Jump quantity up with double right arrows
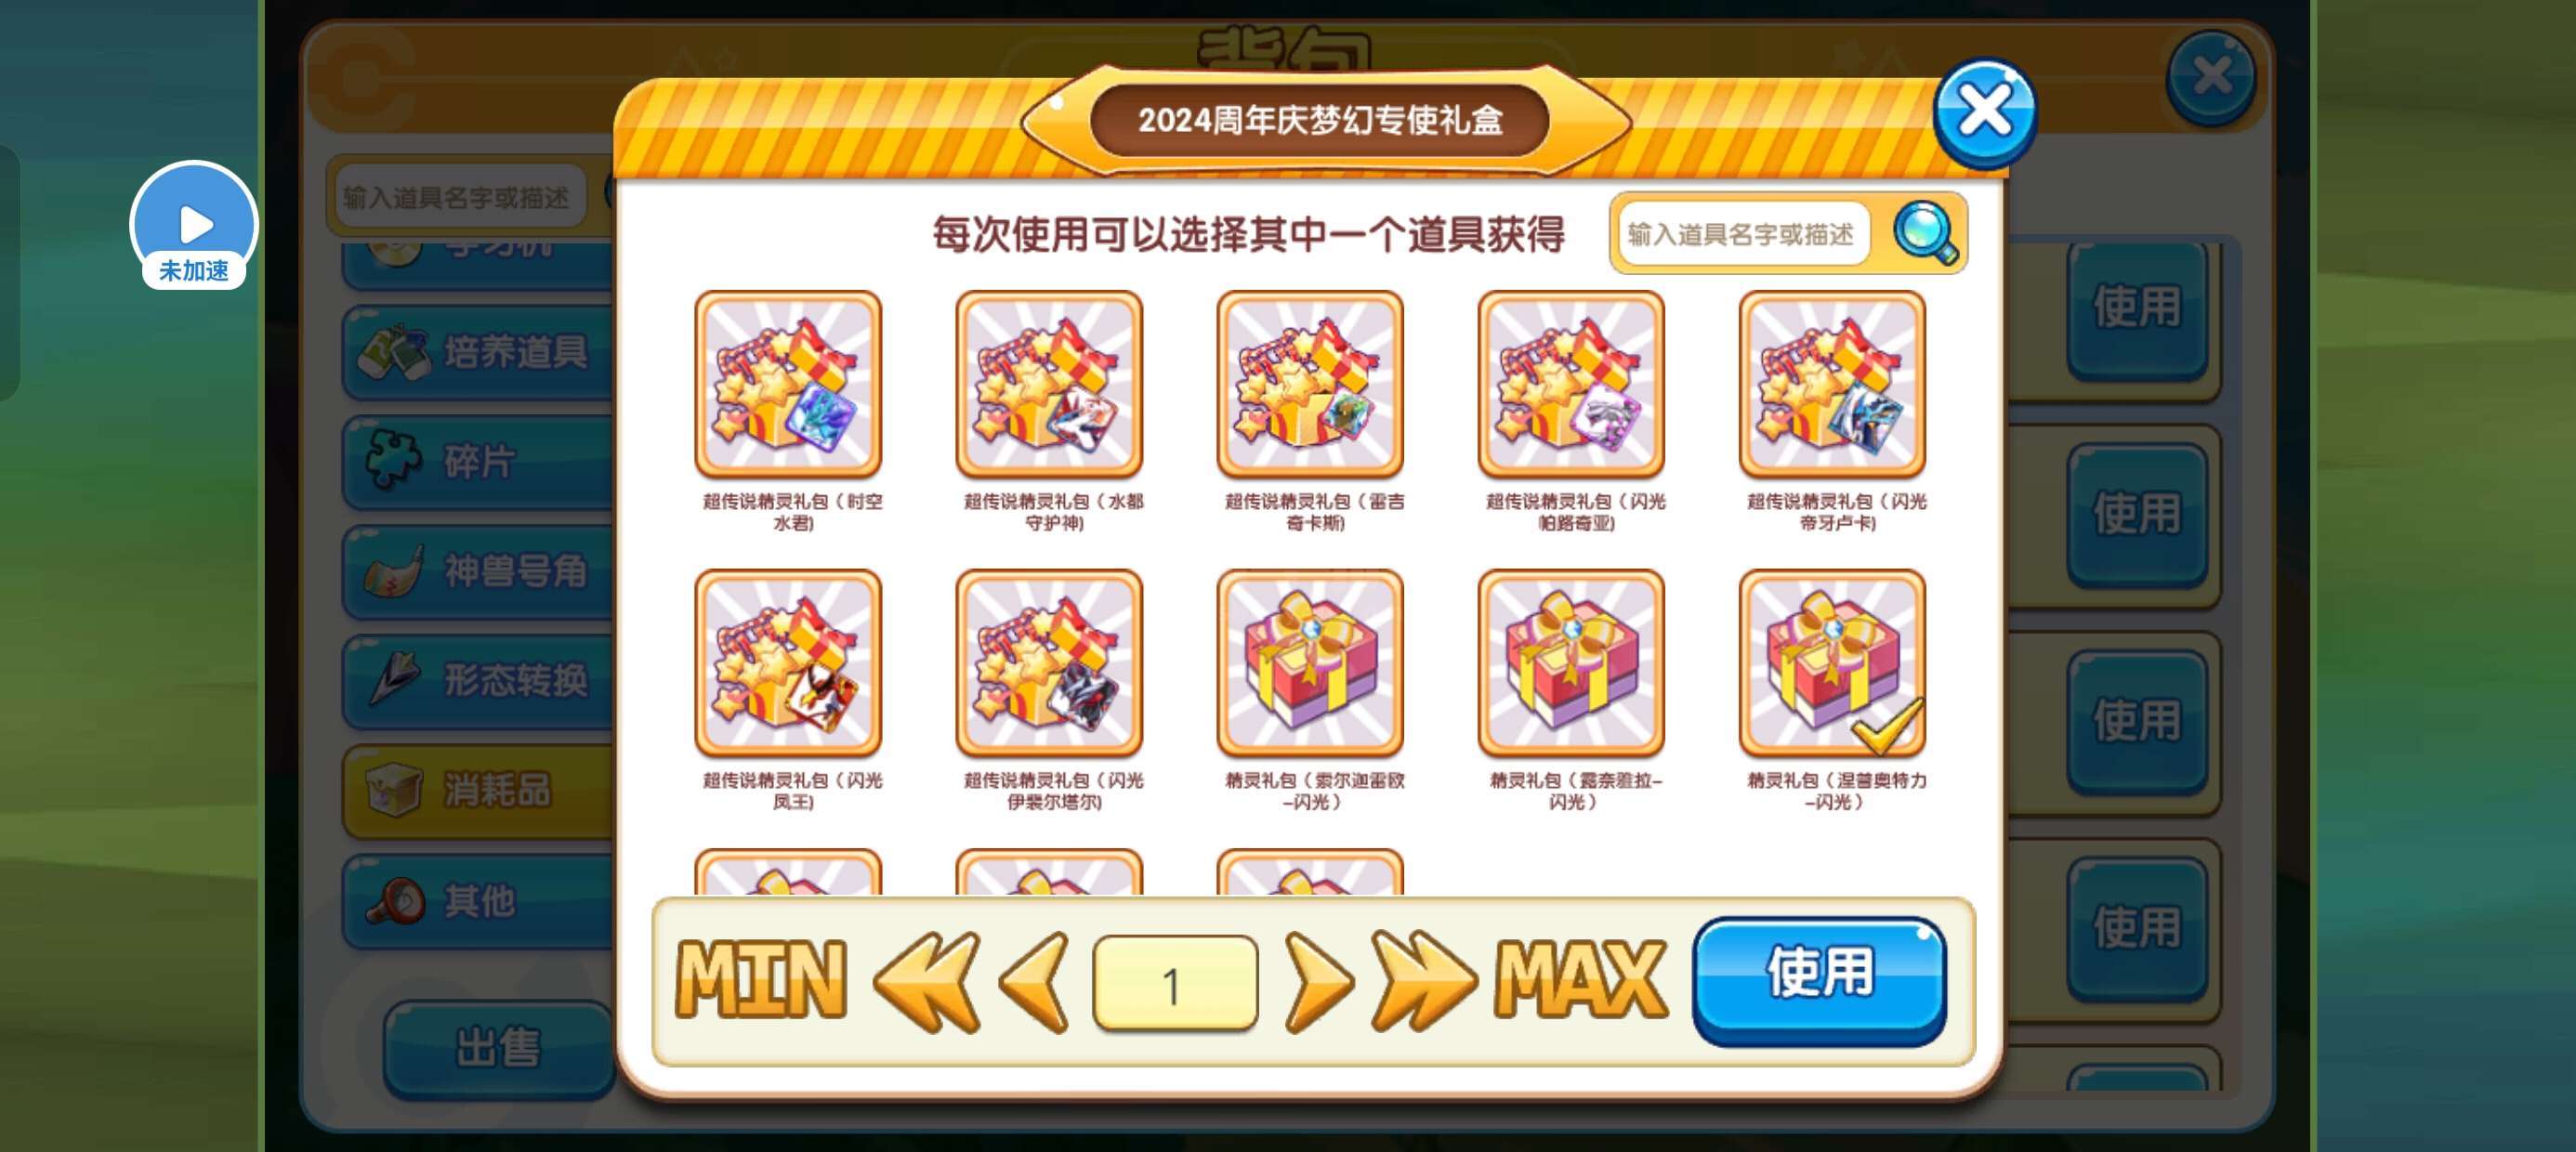The width and height of the screenshot is (2576, 1152). click(x=1422, y=982)
